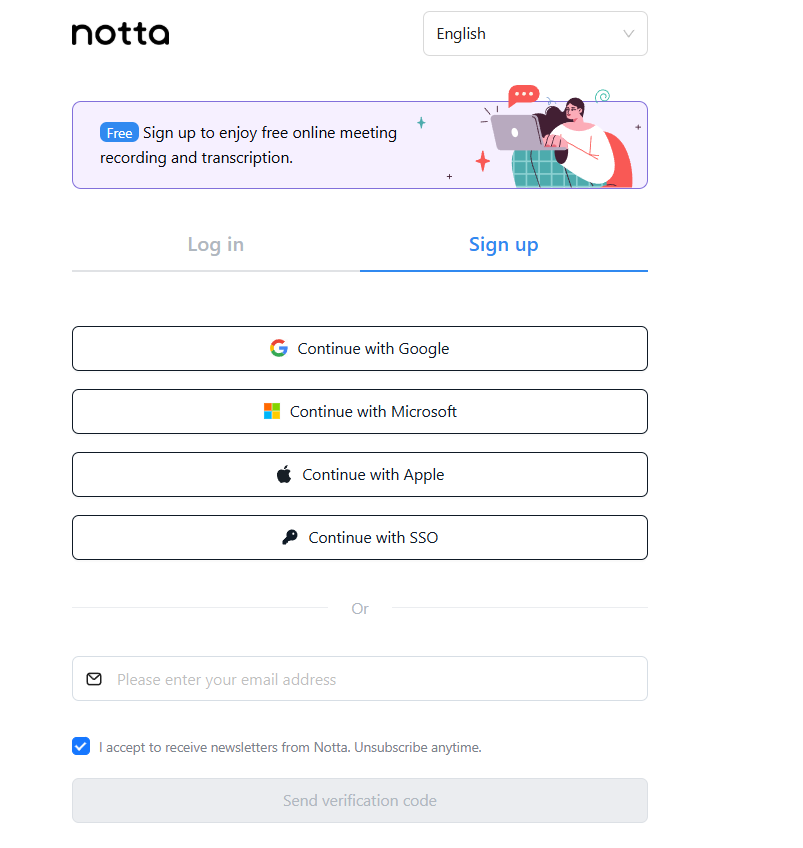803x848 pixels.
Task: Click the woman with laptop illustration
Action: coord(560,140)
